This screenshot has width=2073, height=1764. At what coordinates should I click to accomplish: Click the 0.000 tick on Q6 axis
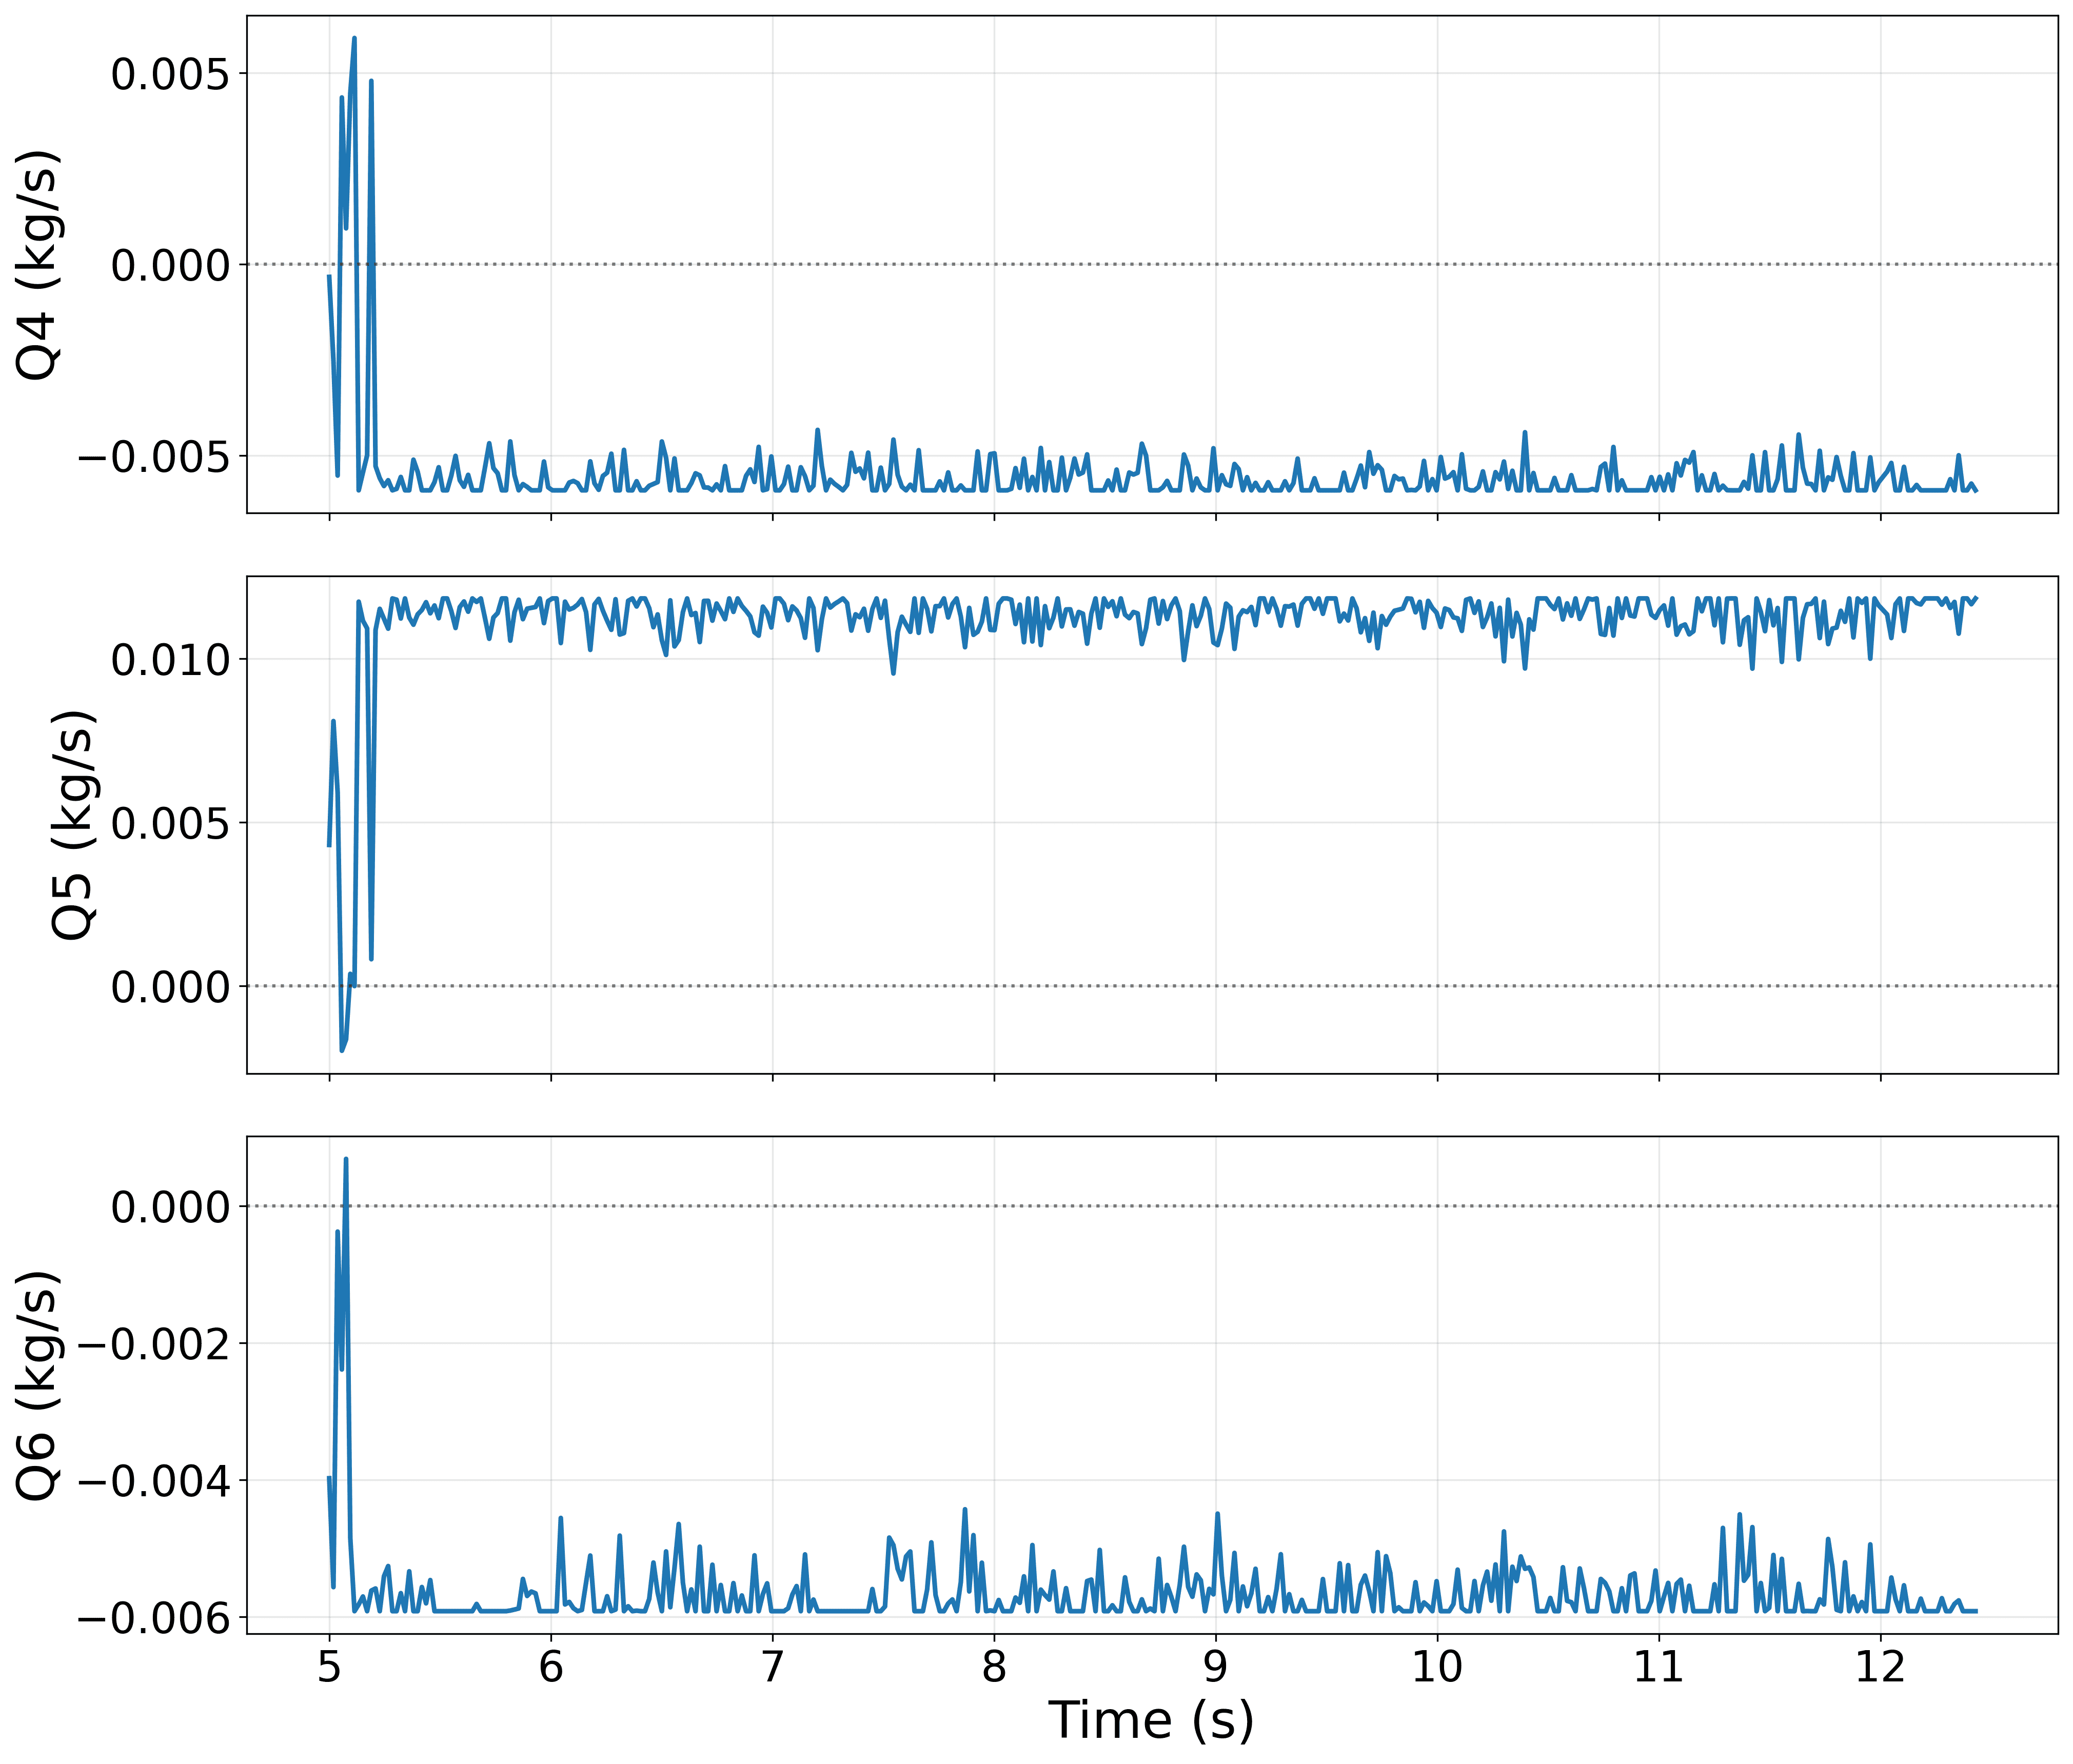(170, 1207)
